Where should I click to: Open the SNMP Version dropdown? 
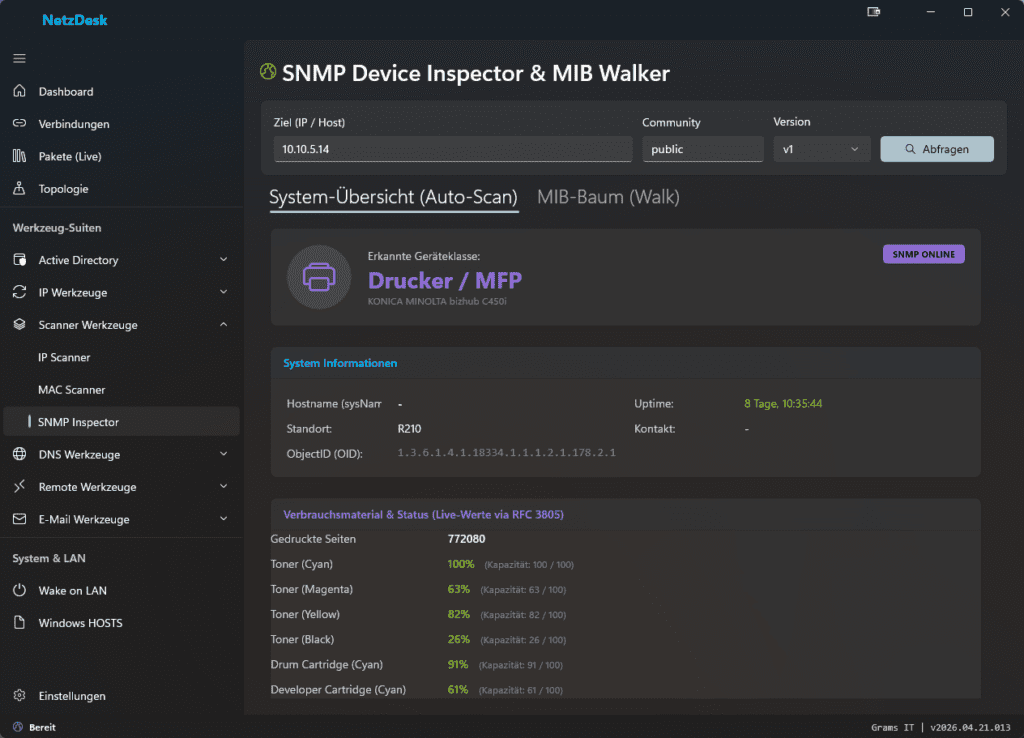point(821,149)
